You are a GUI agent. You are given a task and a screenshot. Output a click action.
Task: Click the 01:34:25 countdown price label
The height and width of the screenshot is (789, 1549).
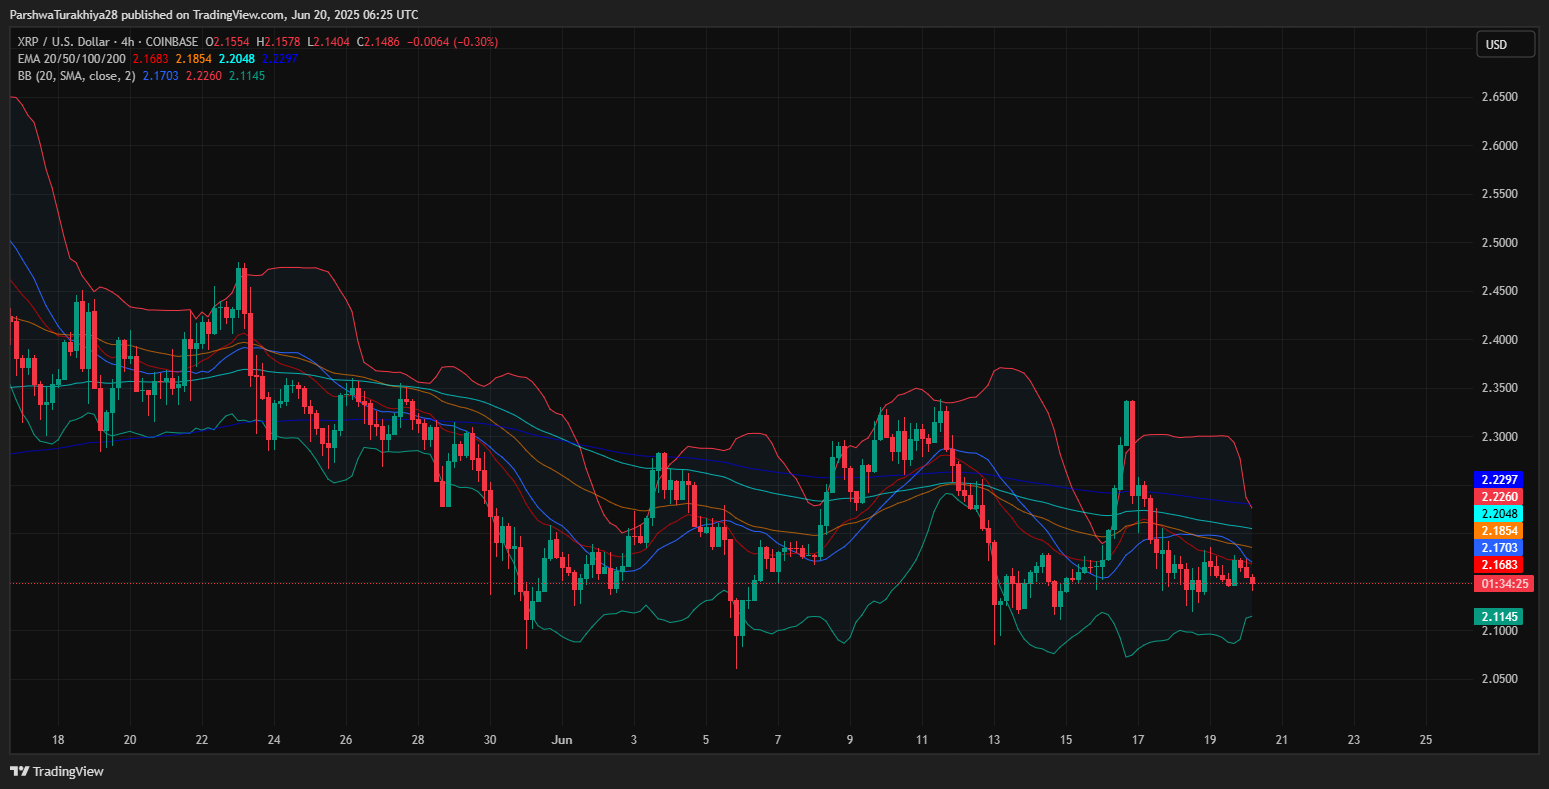tap(1502, 583)
